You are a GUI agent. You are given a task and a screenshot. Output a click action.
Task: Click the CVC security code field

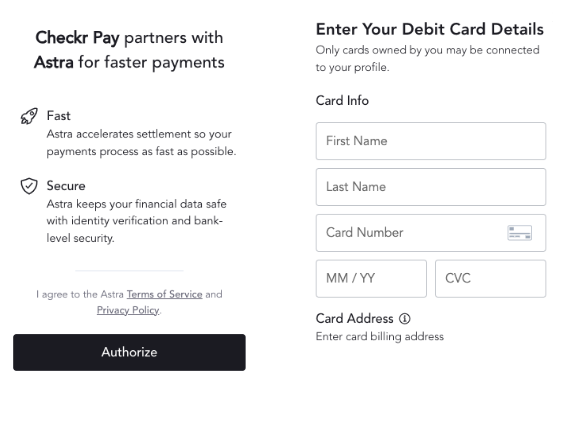pyautogui.click(x=491, y=279)
